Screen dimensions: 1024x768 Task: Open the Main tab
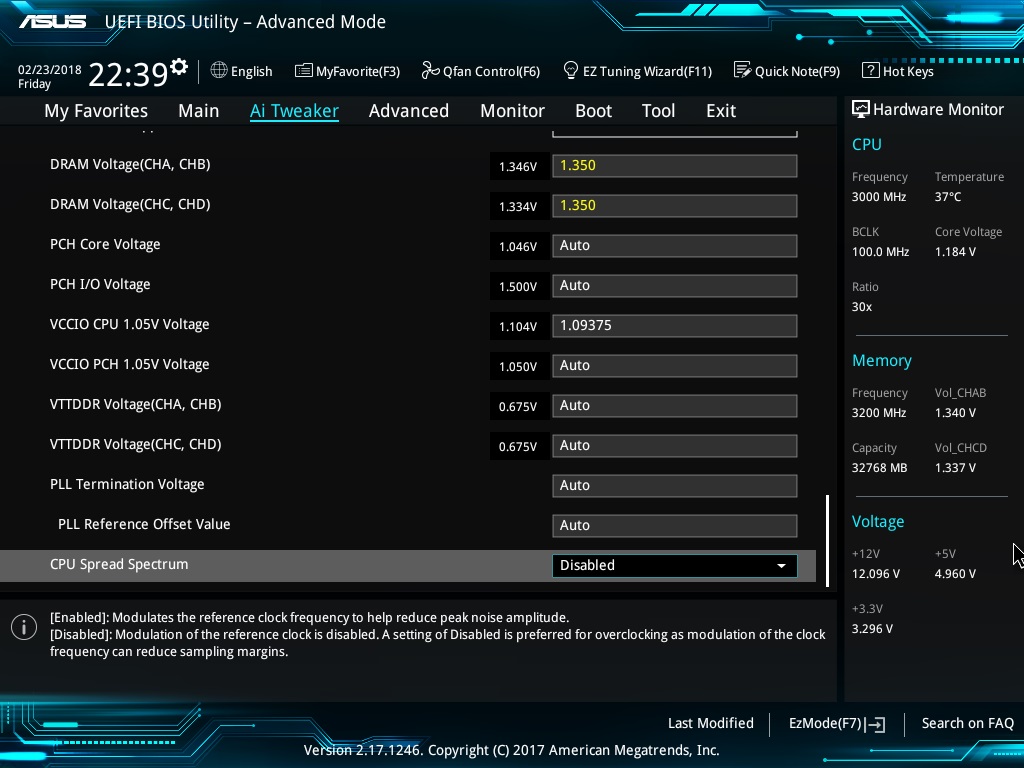tap(199, 111)
